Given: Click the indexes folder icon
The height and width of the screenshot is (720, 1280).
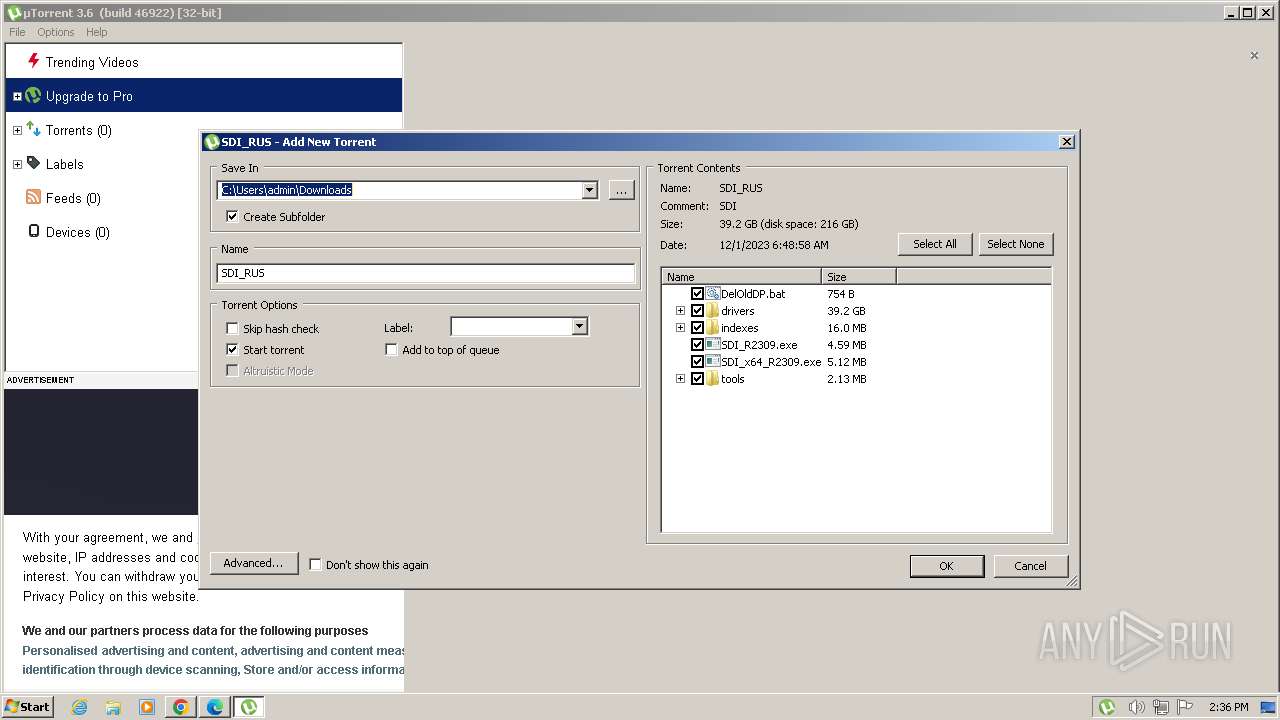Looking at the screenshot, I should pyautogui.click(x=713, y=328).
